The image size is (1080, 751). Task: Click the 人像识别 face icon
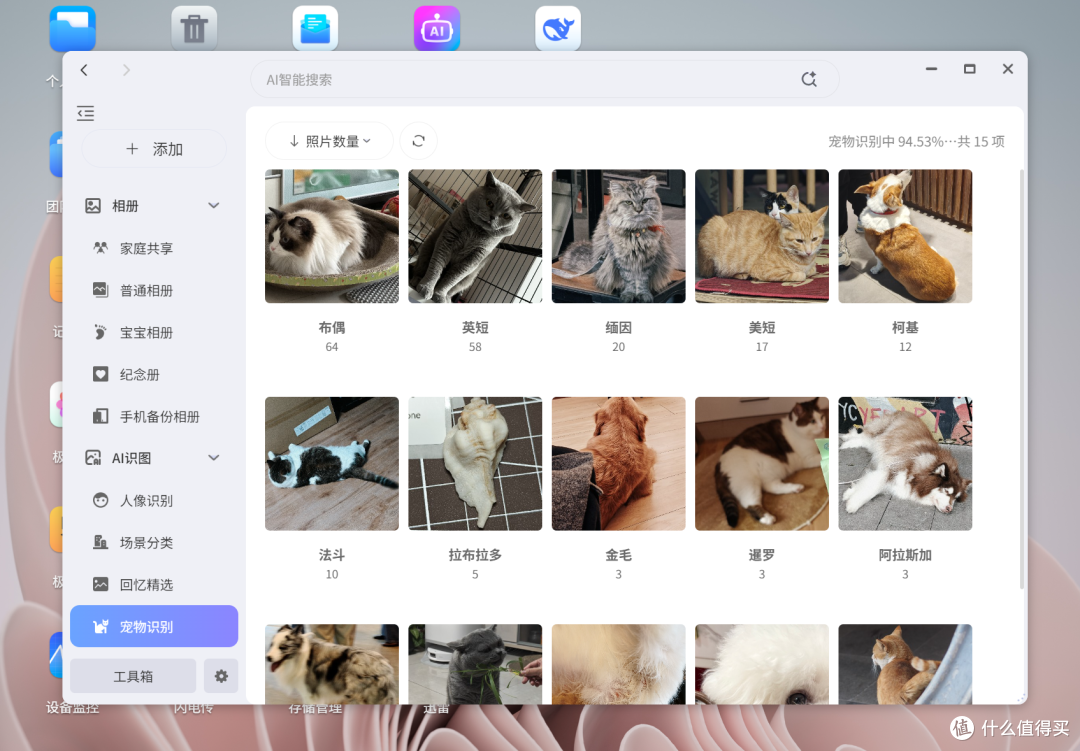pyautogui.click(x=101, y=500)
